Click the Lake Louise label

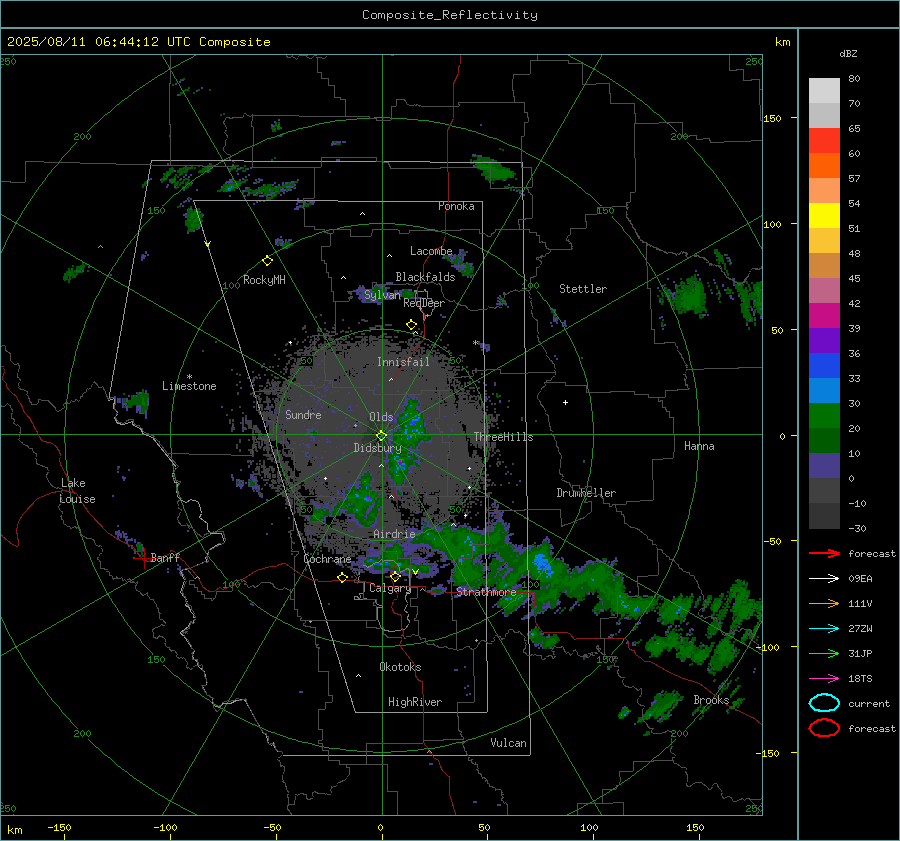(x=78, y=491)
